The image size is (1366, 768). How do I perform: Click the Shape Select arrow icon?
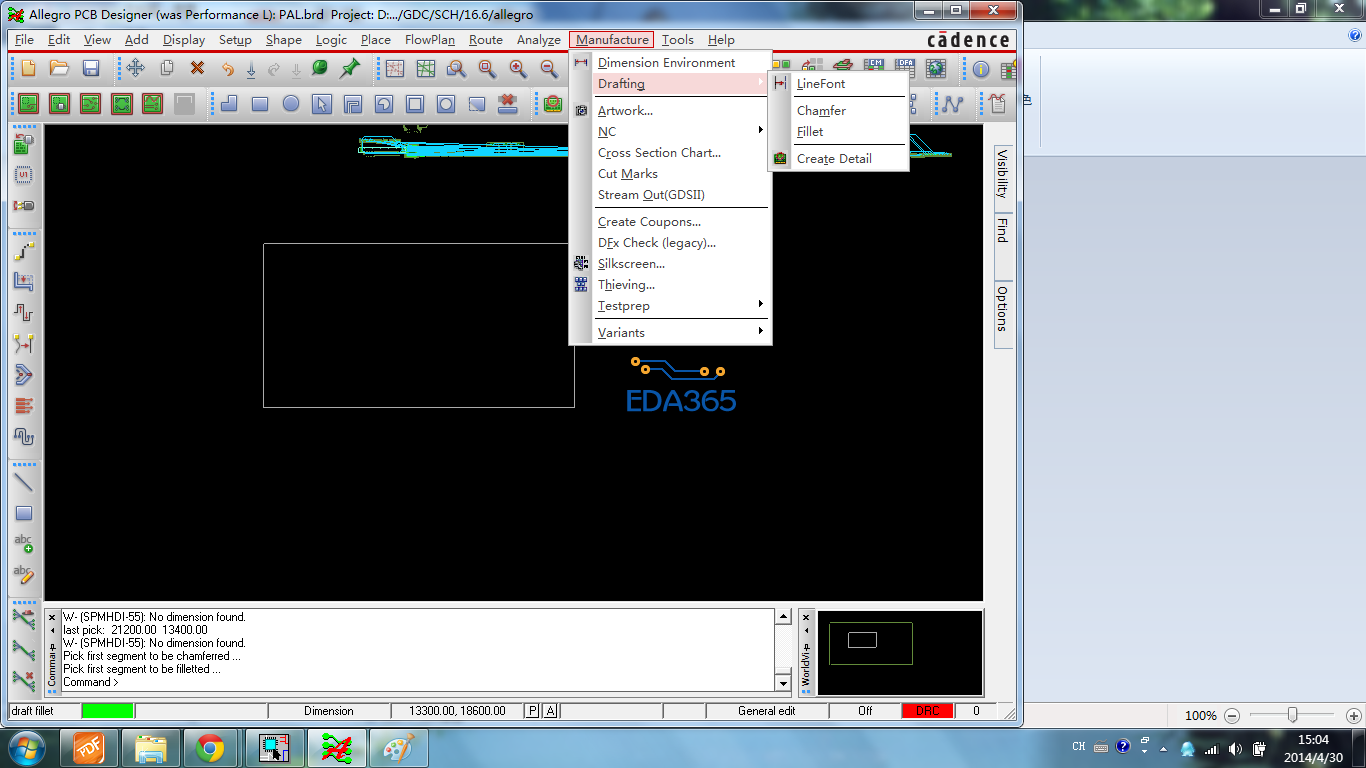point(321,103)
